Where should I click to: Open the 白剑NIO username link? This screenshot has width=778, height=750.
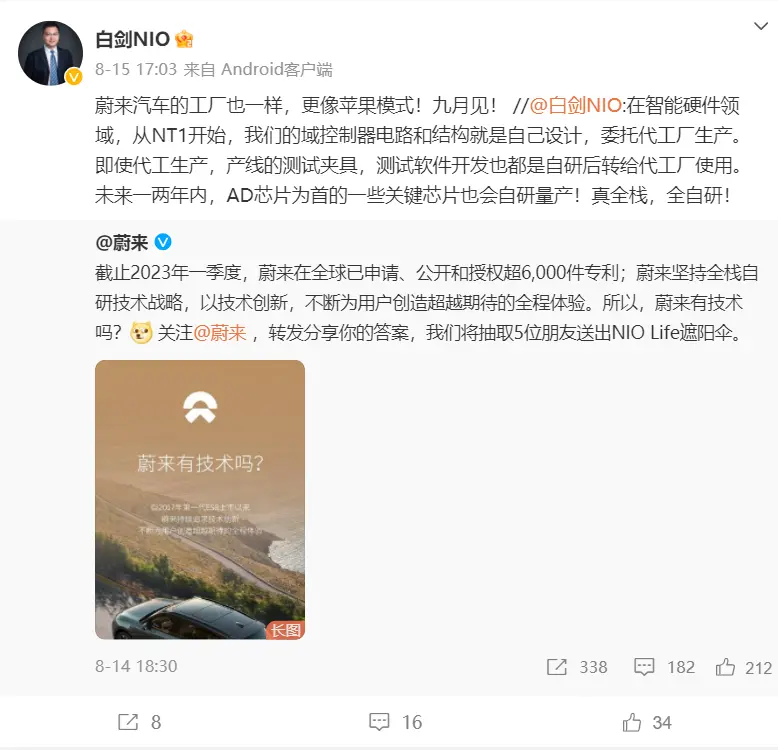pos(132,39)
